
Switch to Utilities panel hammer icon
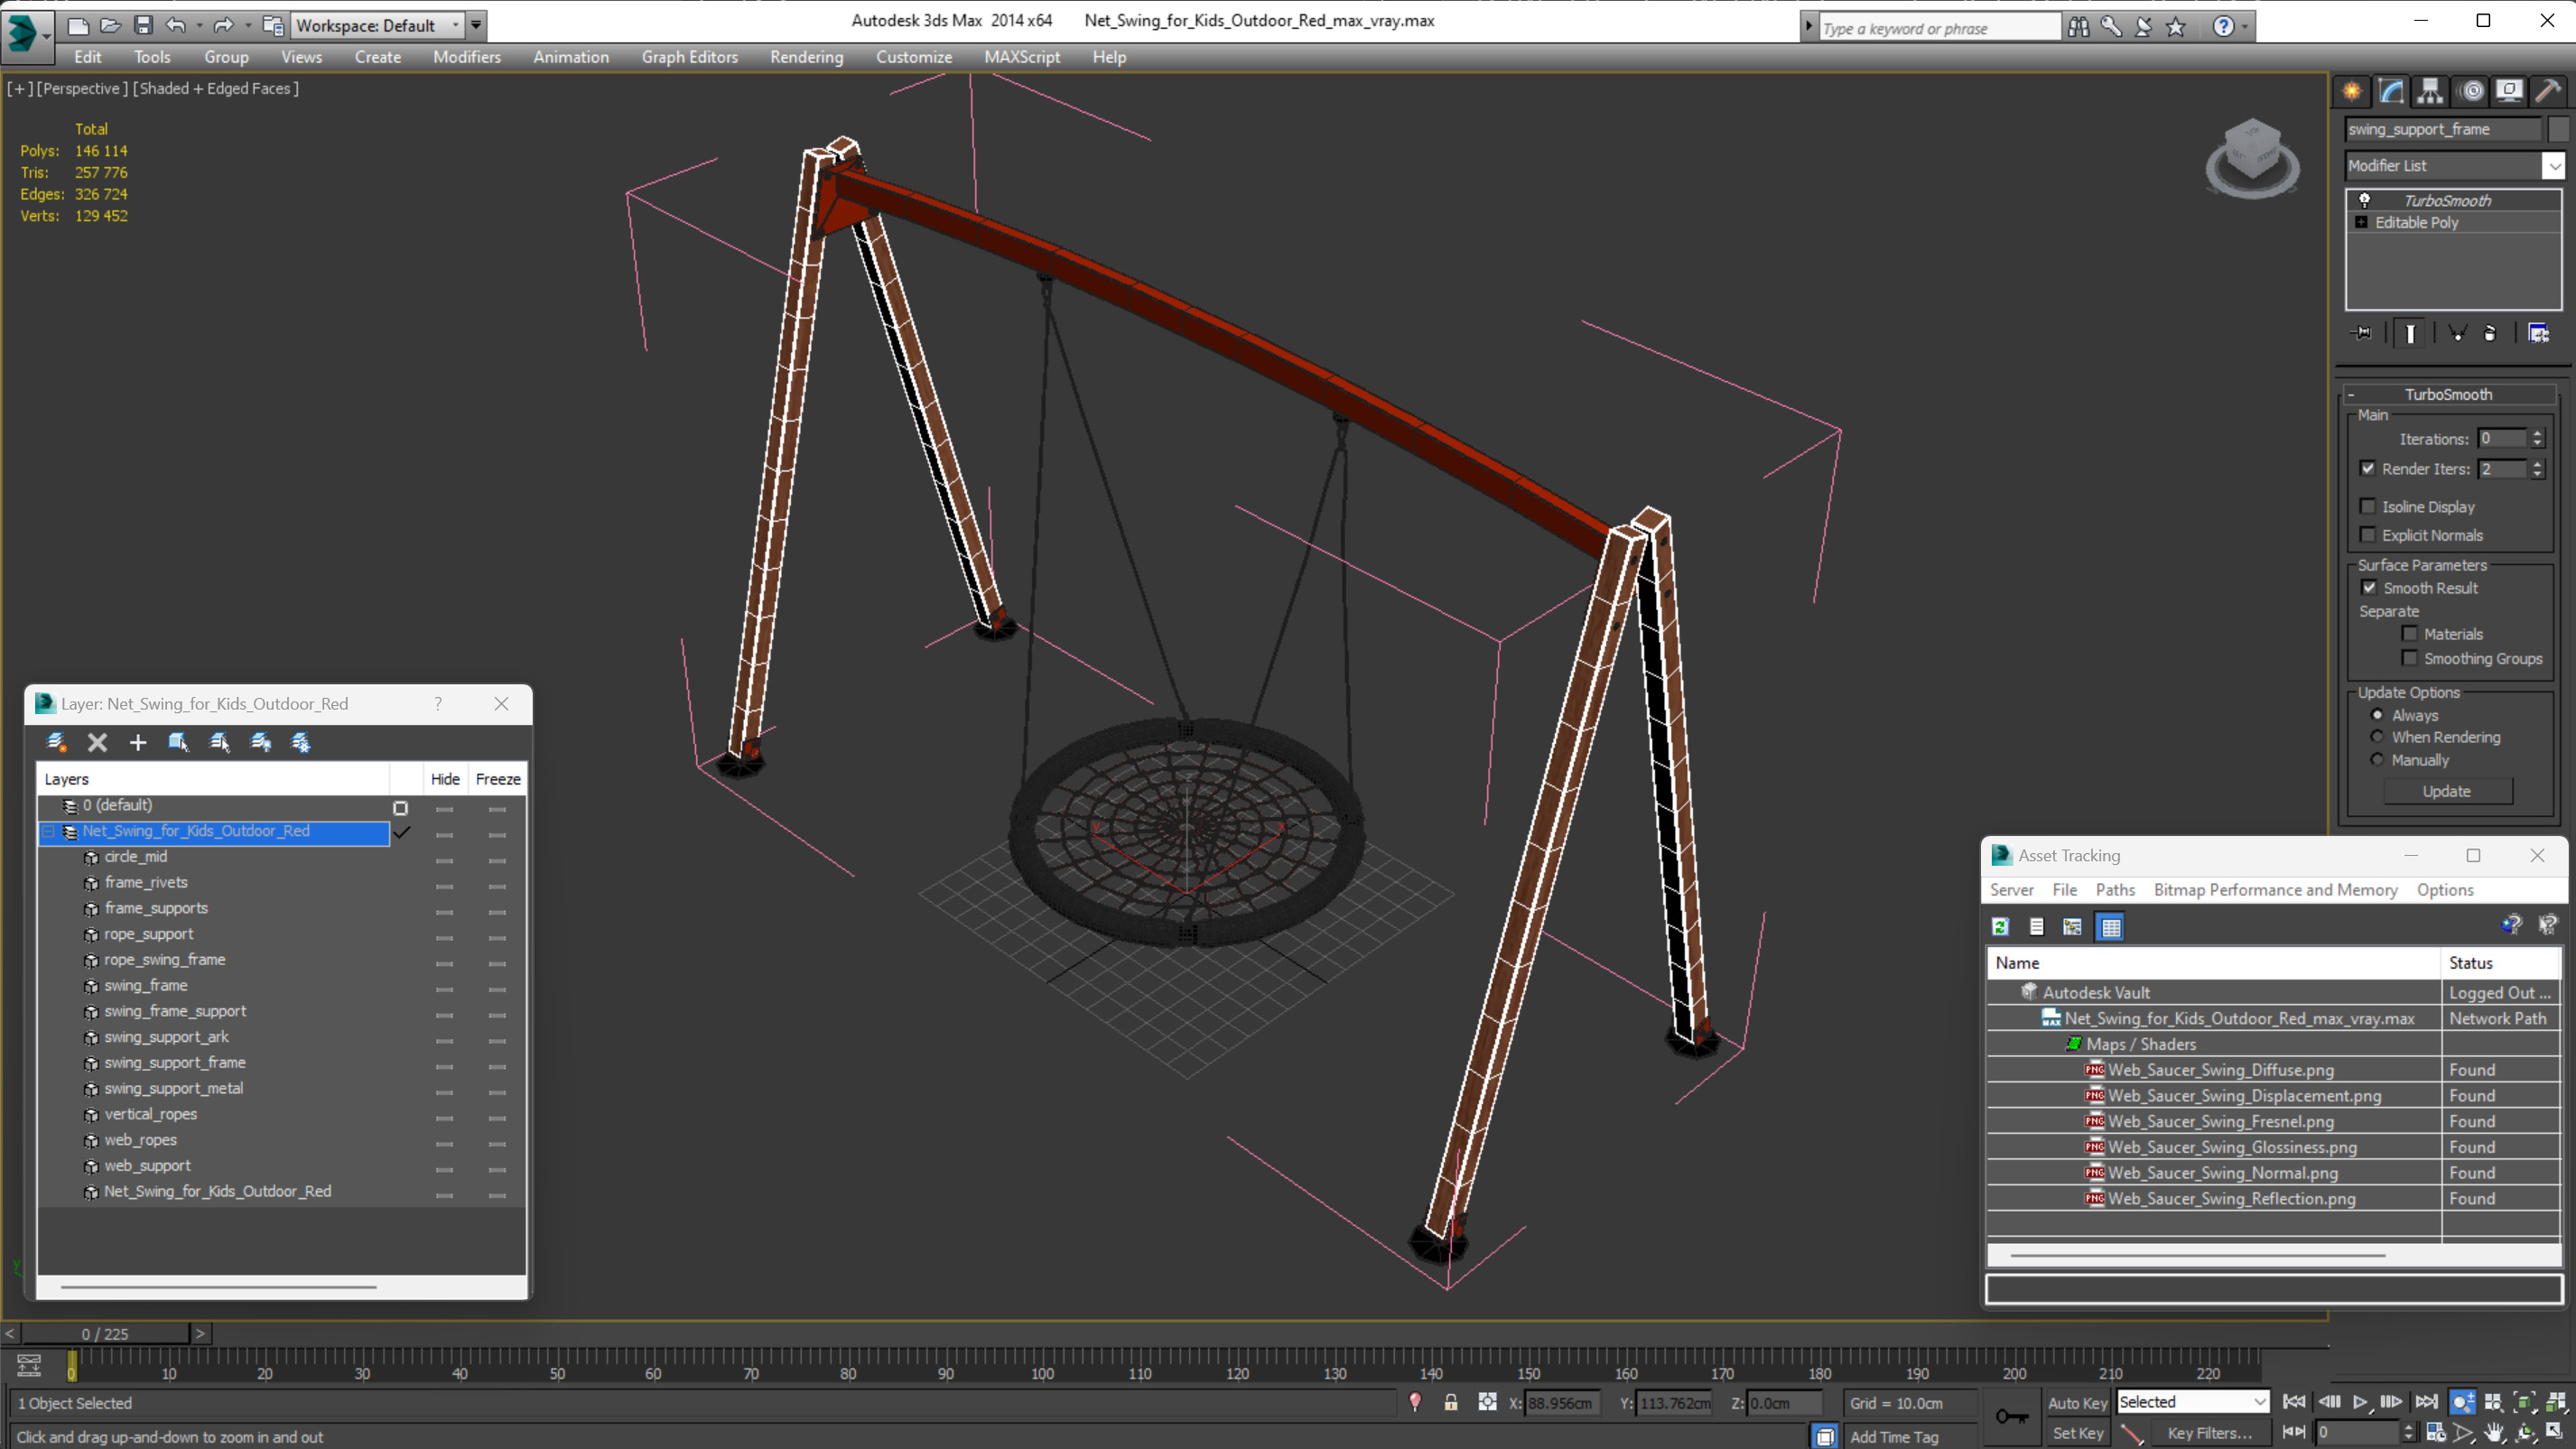pos(2548,91)
